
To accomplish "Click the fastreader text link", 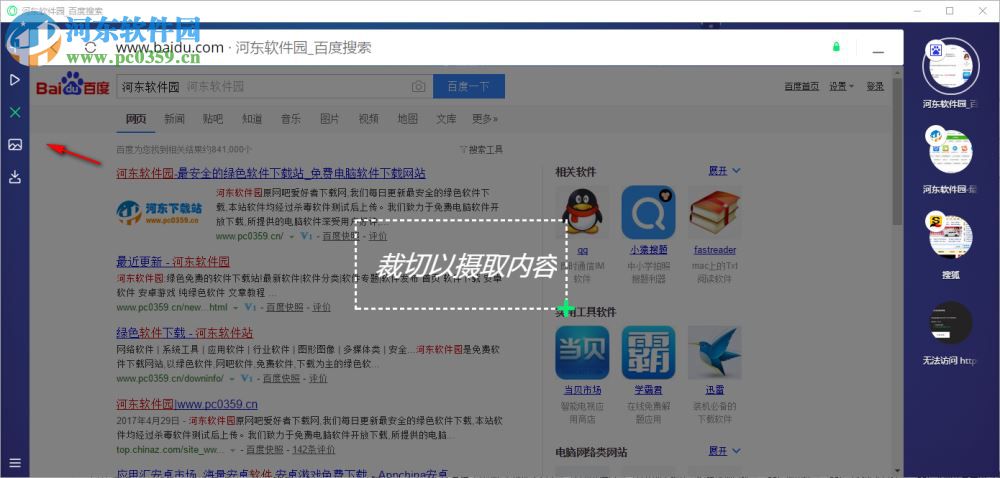I will [715, 250].
